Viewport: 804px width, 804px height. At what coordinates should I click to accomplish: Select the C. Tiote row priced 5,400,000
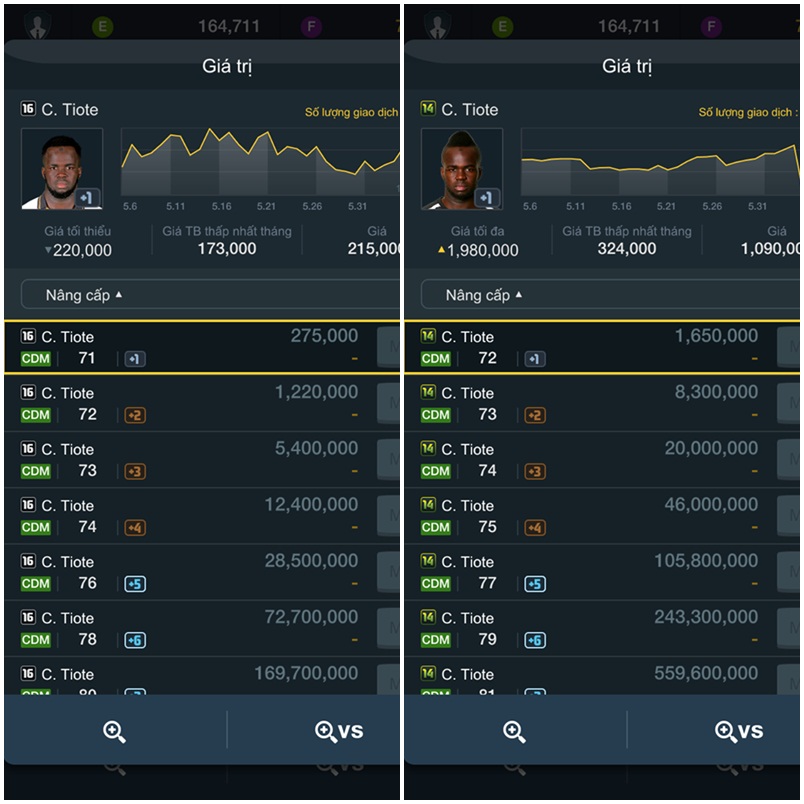[x=190, y=460]
